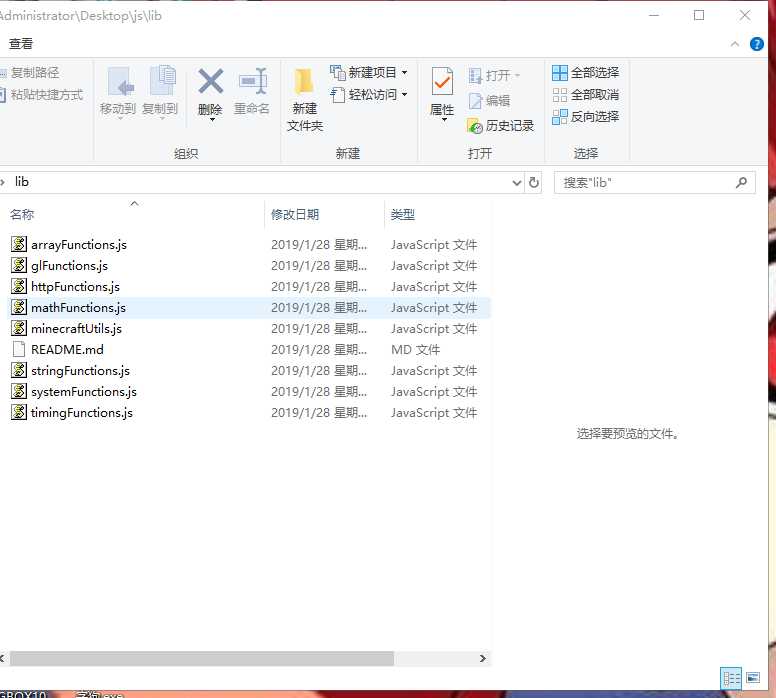Expand the Delete (删除) dropdown arrow

[212, 119]
